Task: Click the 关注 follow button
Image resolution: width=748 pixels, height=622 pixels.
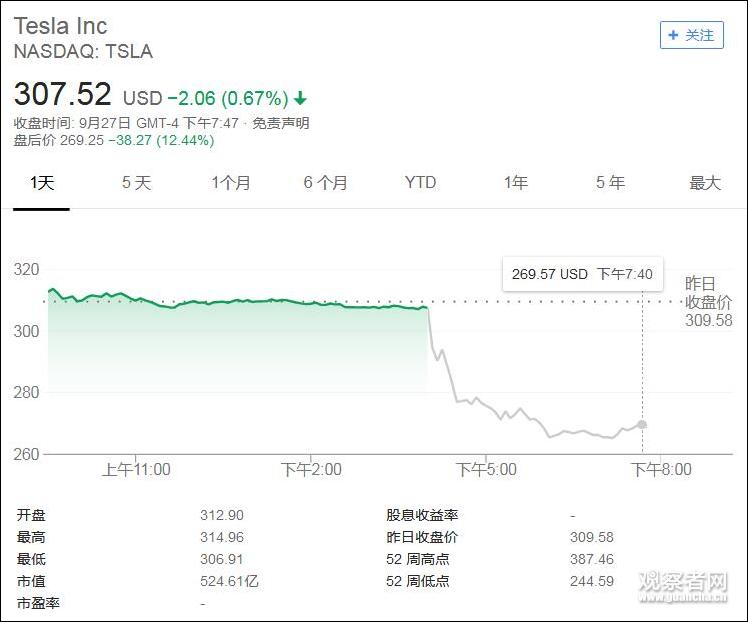Action: [x=691, y=35]
